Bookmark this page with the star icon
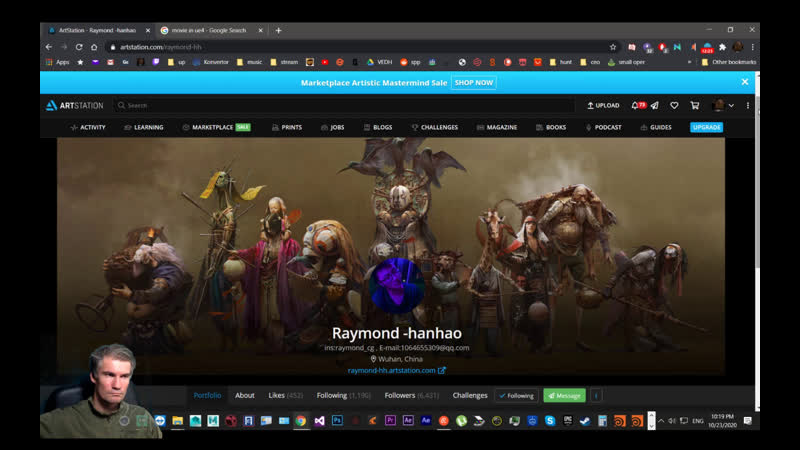 [613, 47]
